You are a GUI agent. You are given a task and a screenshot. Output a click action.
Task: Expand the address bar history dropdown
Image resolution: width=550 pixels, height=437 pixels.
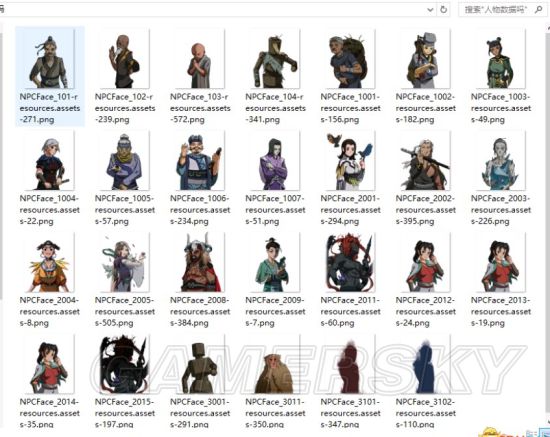(430, 10)
